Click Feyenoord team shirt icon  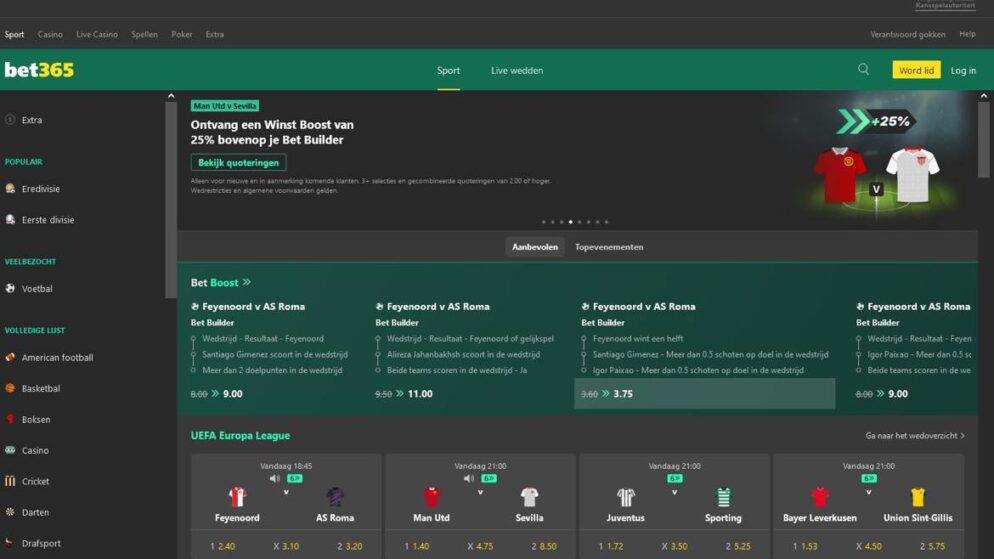(237, 497)
